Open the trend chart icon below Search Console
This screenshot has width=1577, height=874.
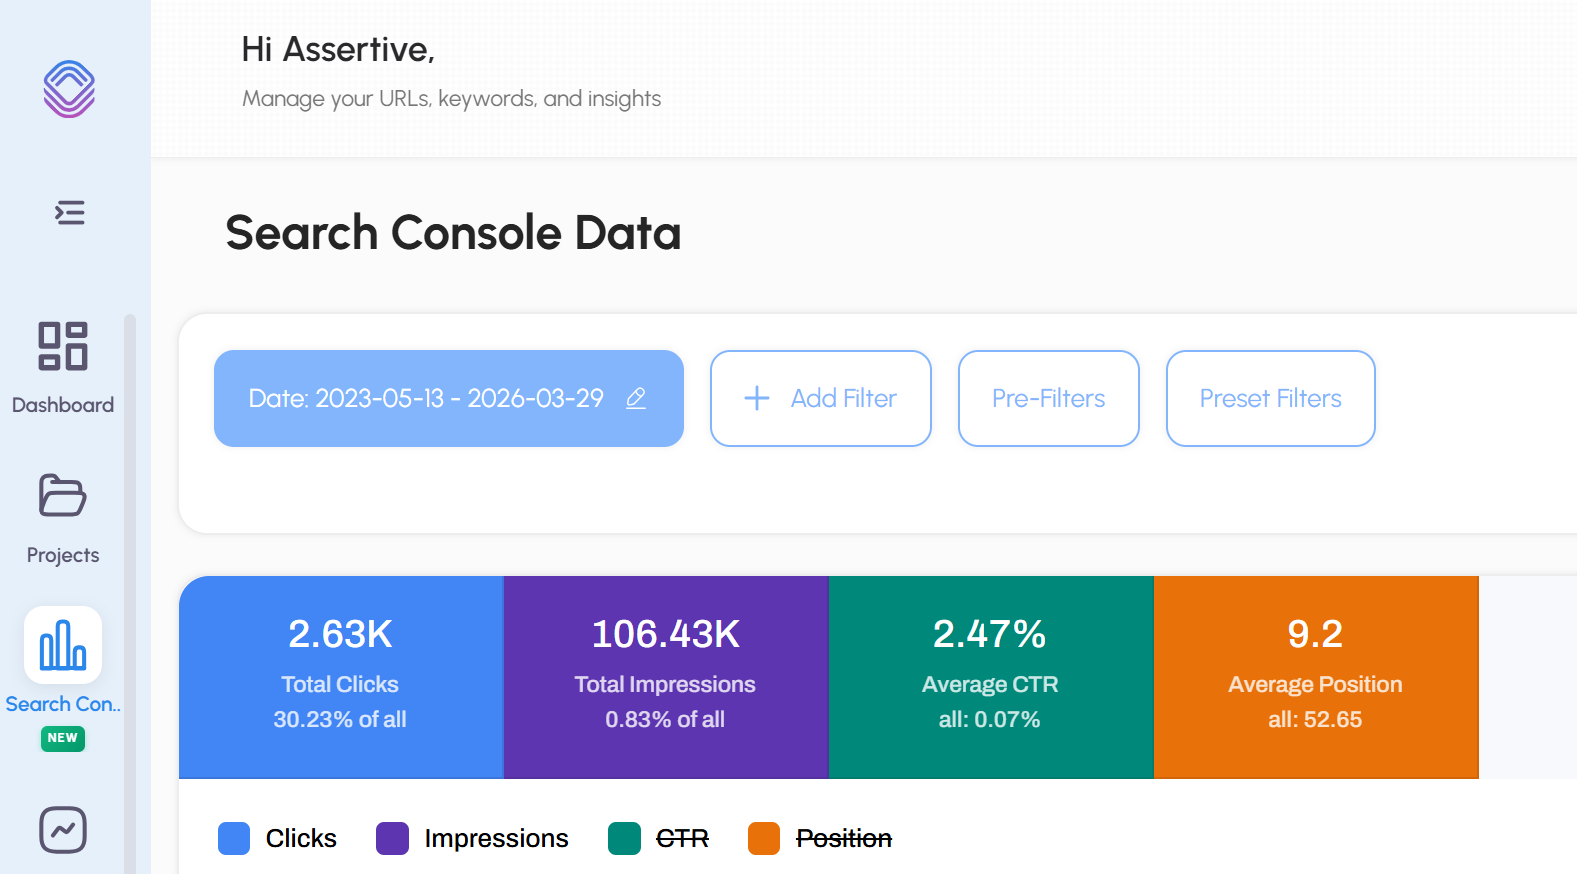[63, 830]
